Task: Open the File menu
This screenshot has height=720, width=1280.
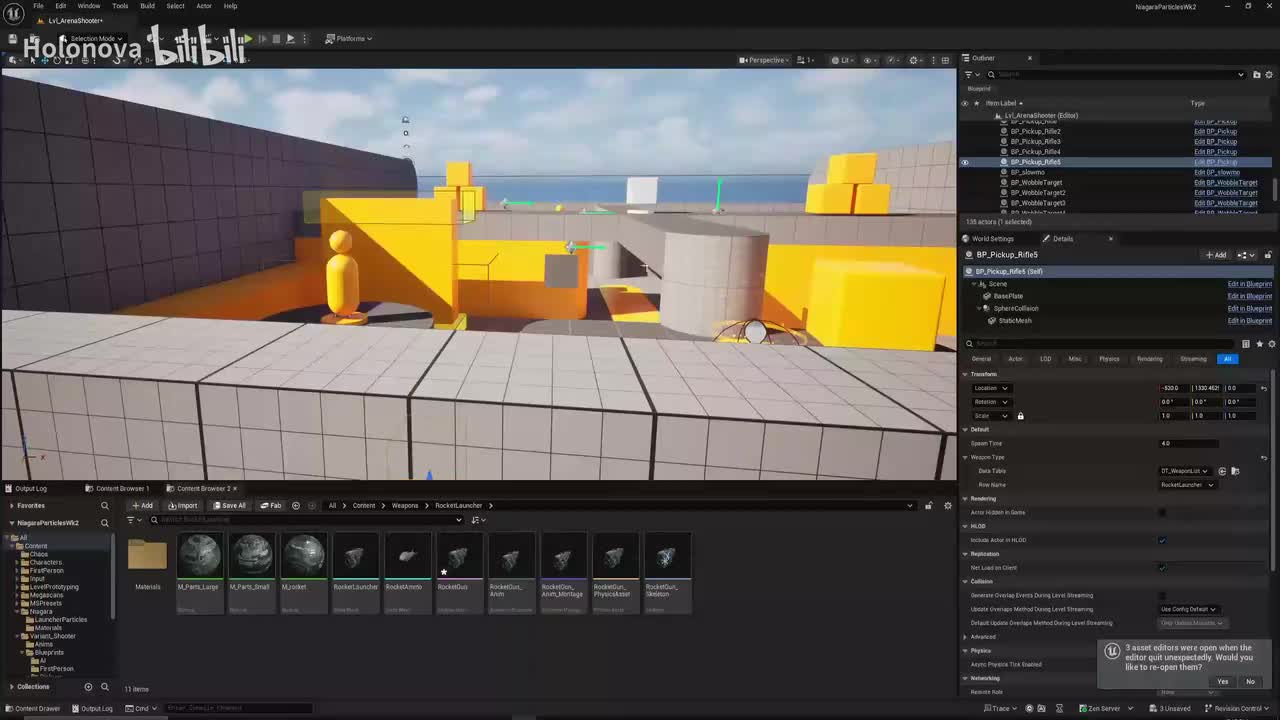Action: click(x=38, y=6)
